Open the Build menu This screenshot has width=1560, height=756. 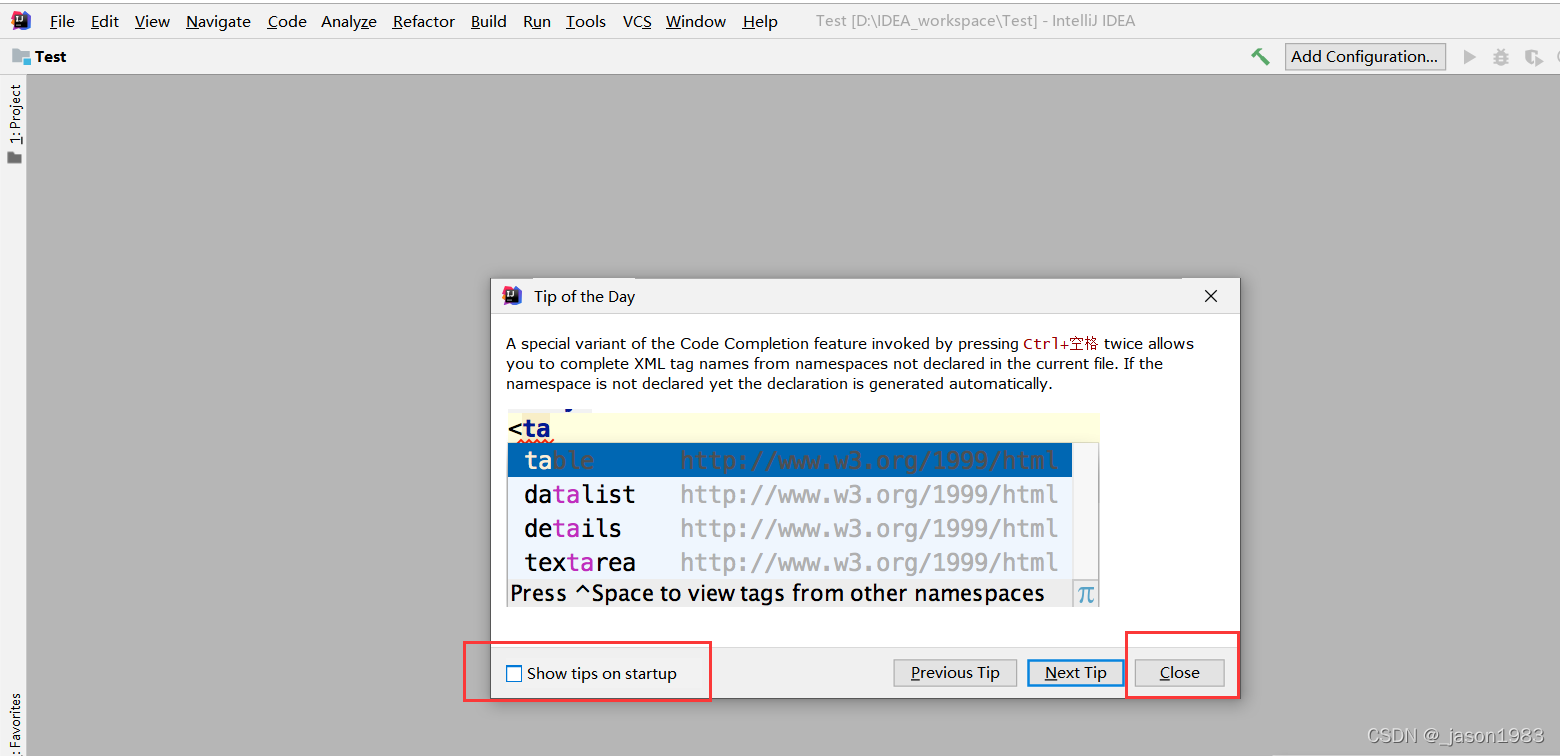coord(489,21)
